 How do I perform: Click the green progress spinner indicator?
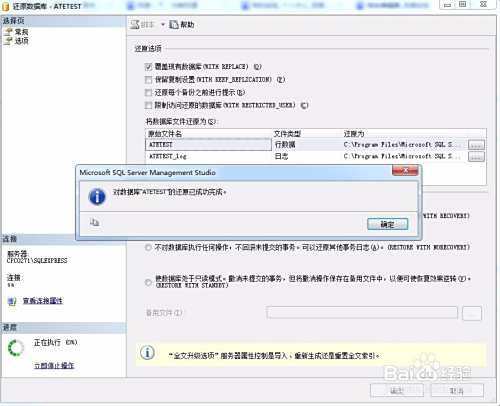16,348
